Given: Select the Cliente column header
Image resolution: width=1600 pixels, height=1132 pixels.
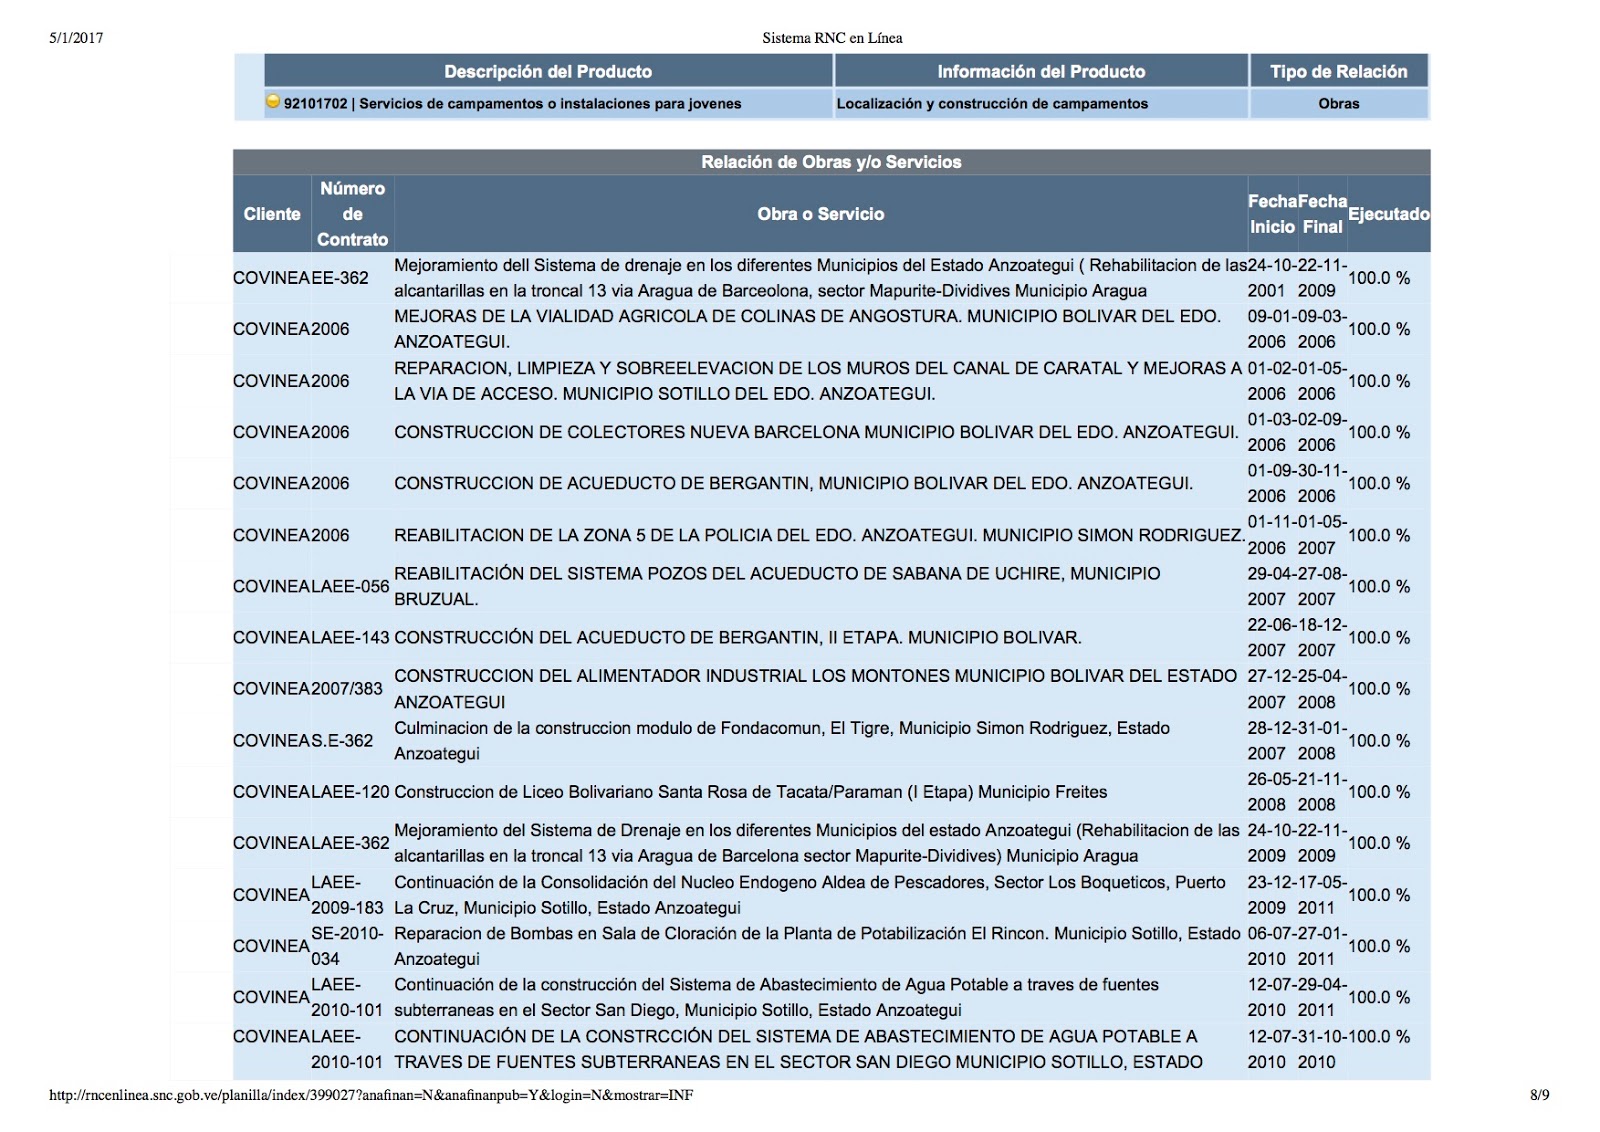Looking at the screenshot, I should (272, 214).
